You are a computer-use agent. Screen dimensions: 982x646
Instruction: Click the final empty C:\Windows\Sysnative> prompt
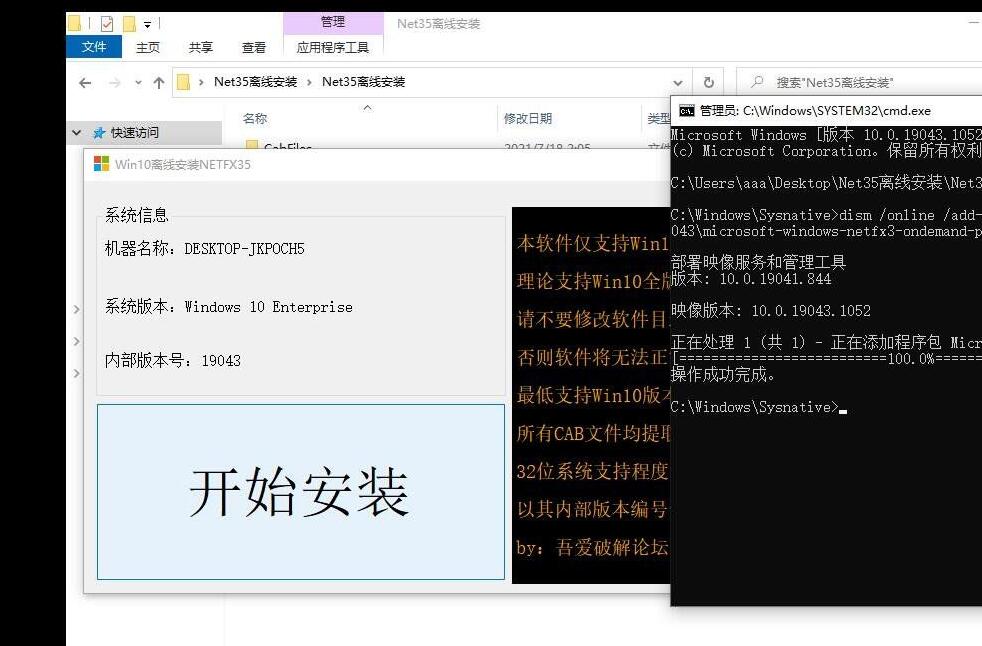758,407
